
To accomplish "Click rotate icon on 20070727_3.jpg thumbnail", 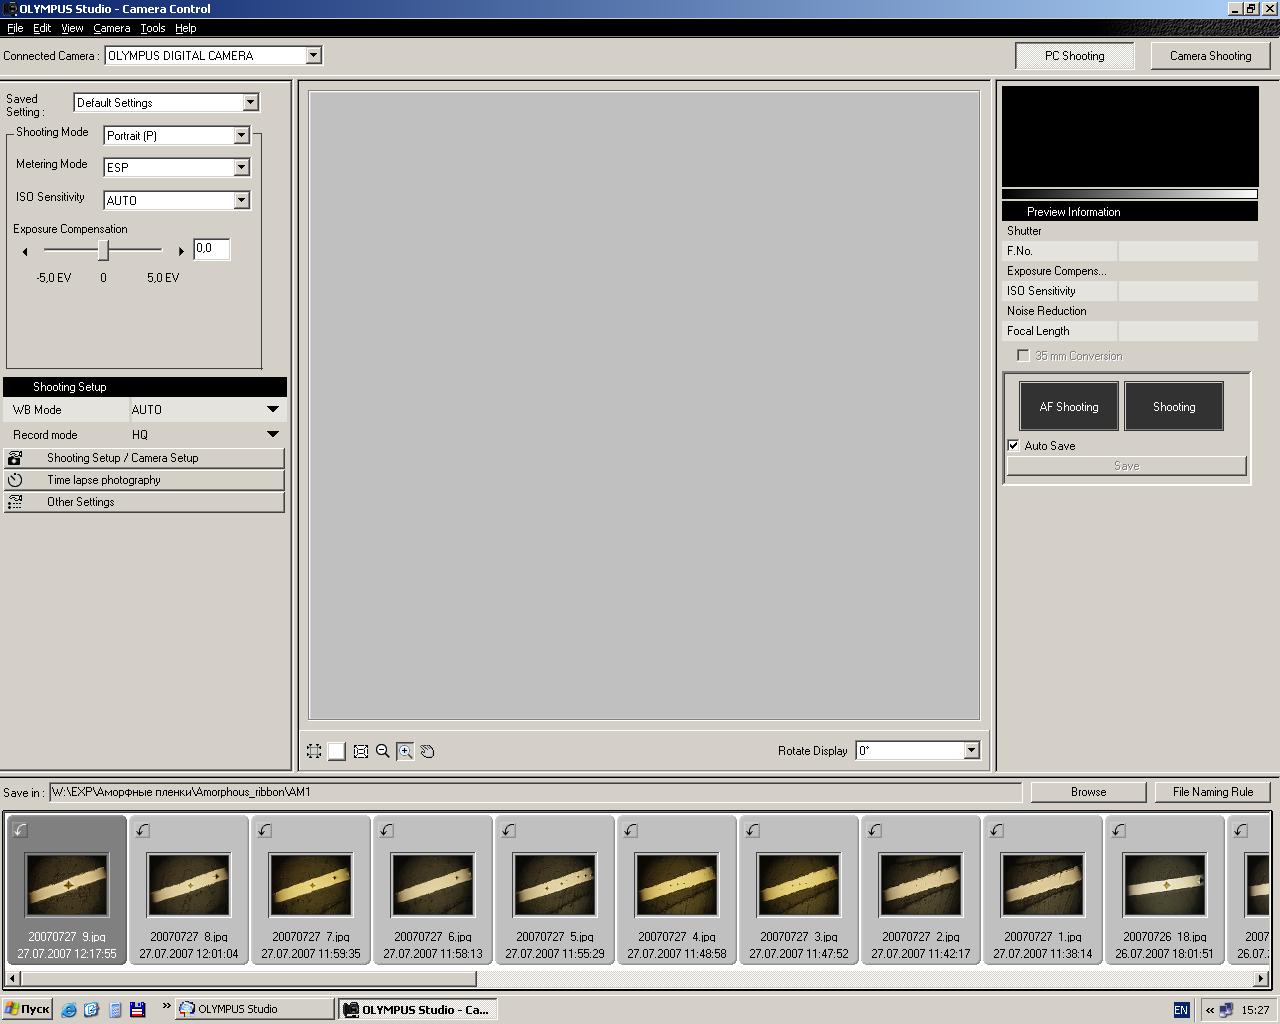I will (x=752, y=830).
